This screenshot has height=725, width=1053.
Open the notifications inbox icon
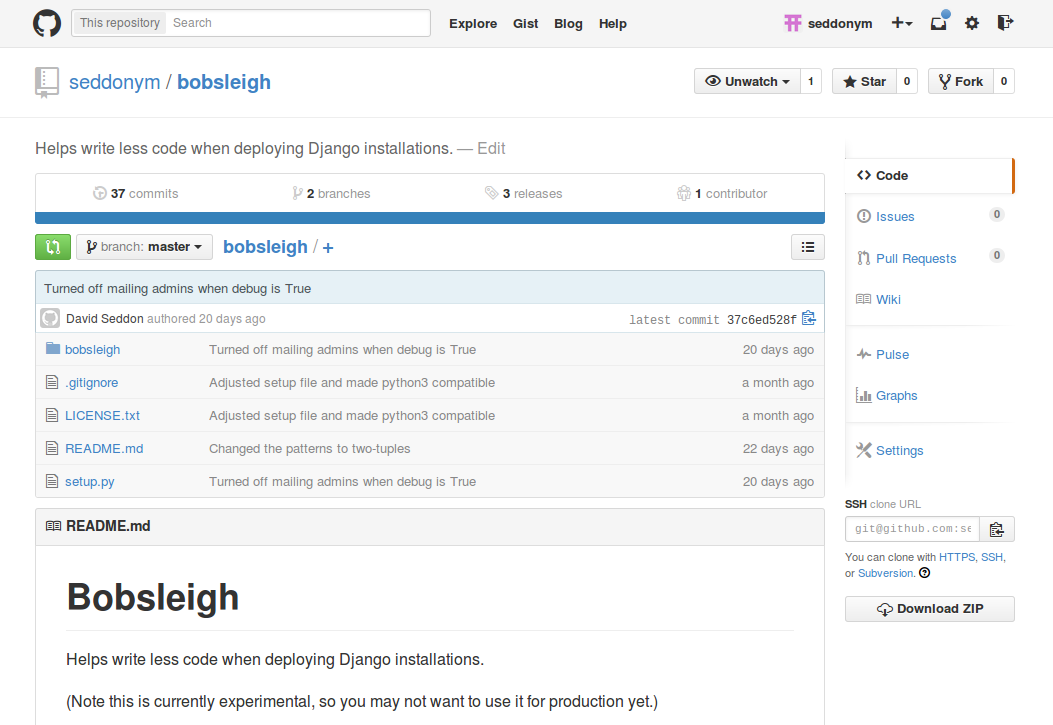click(939, 23)
